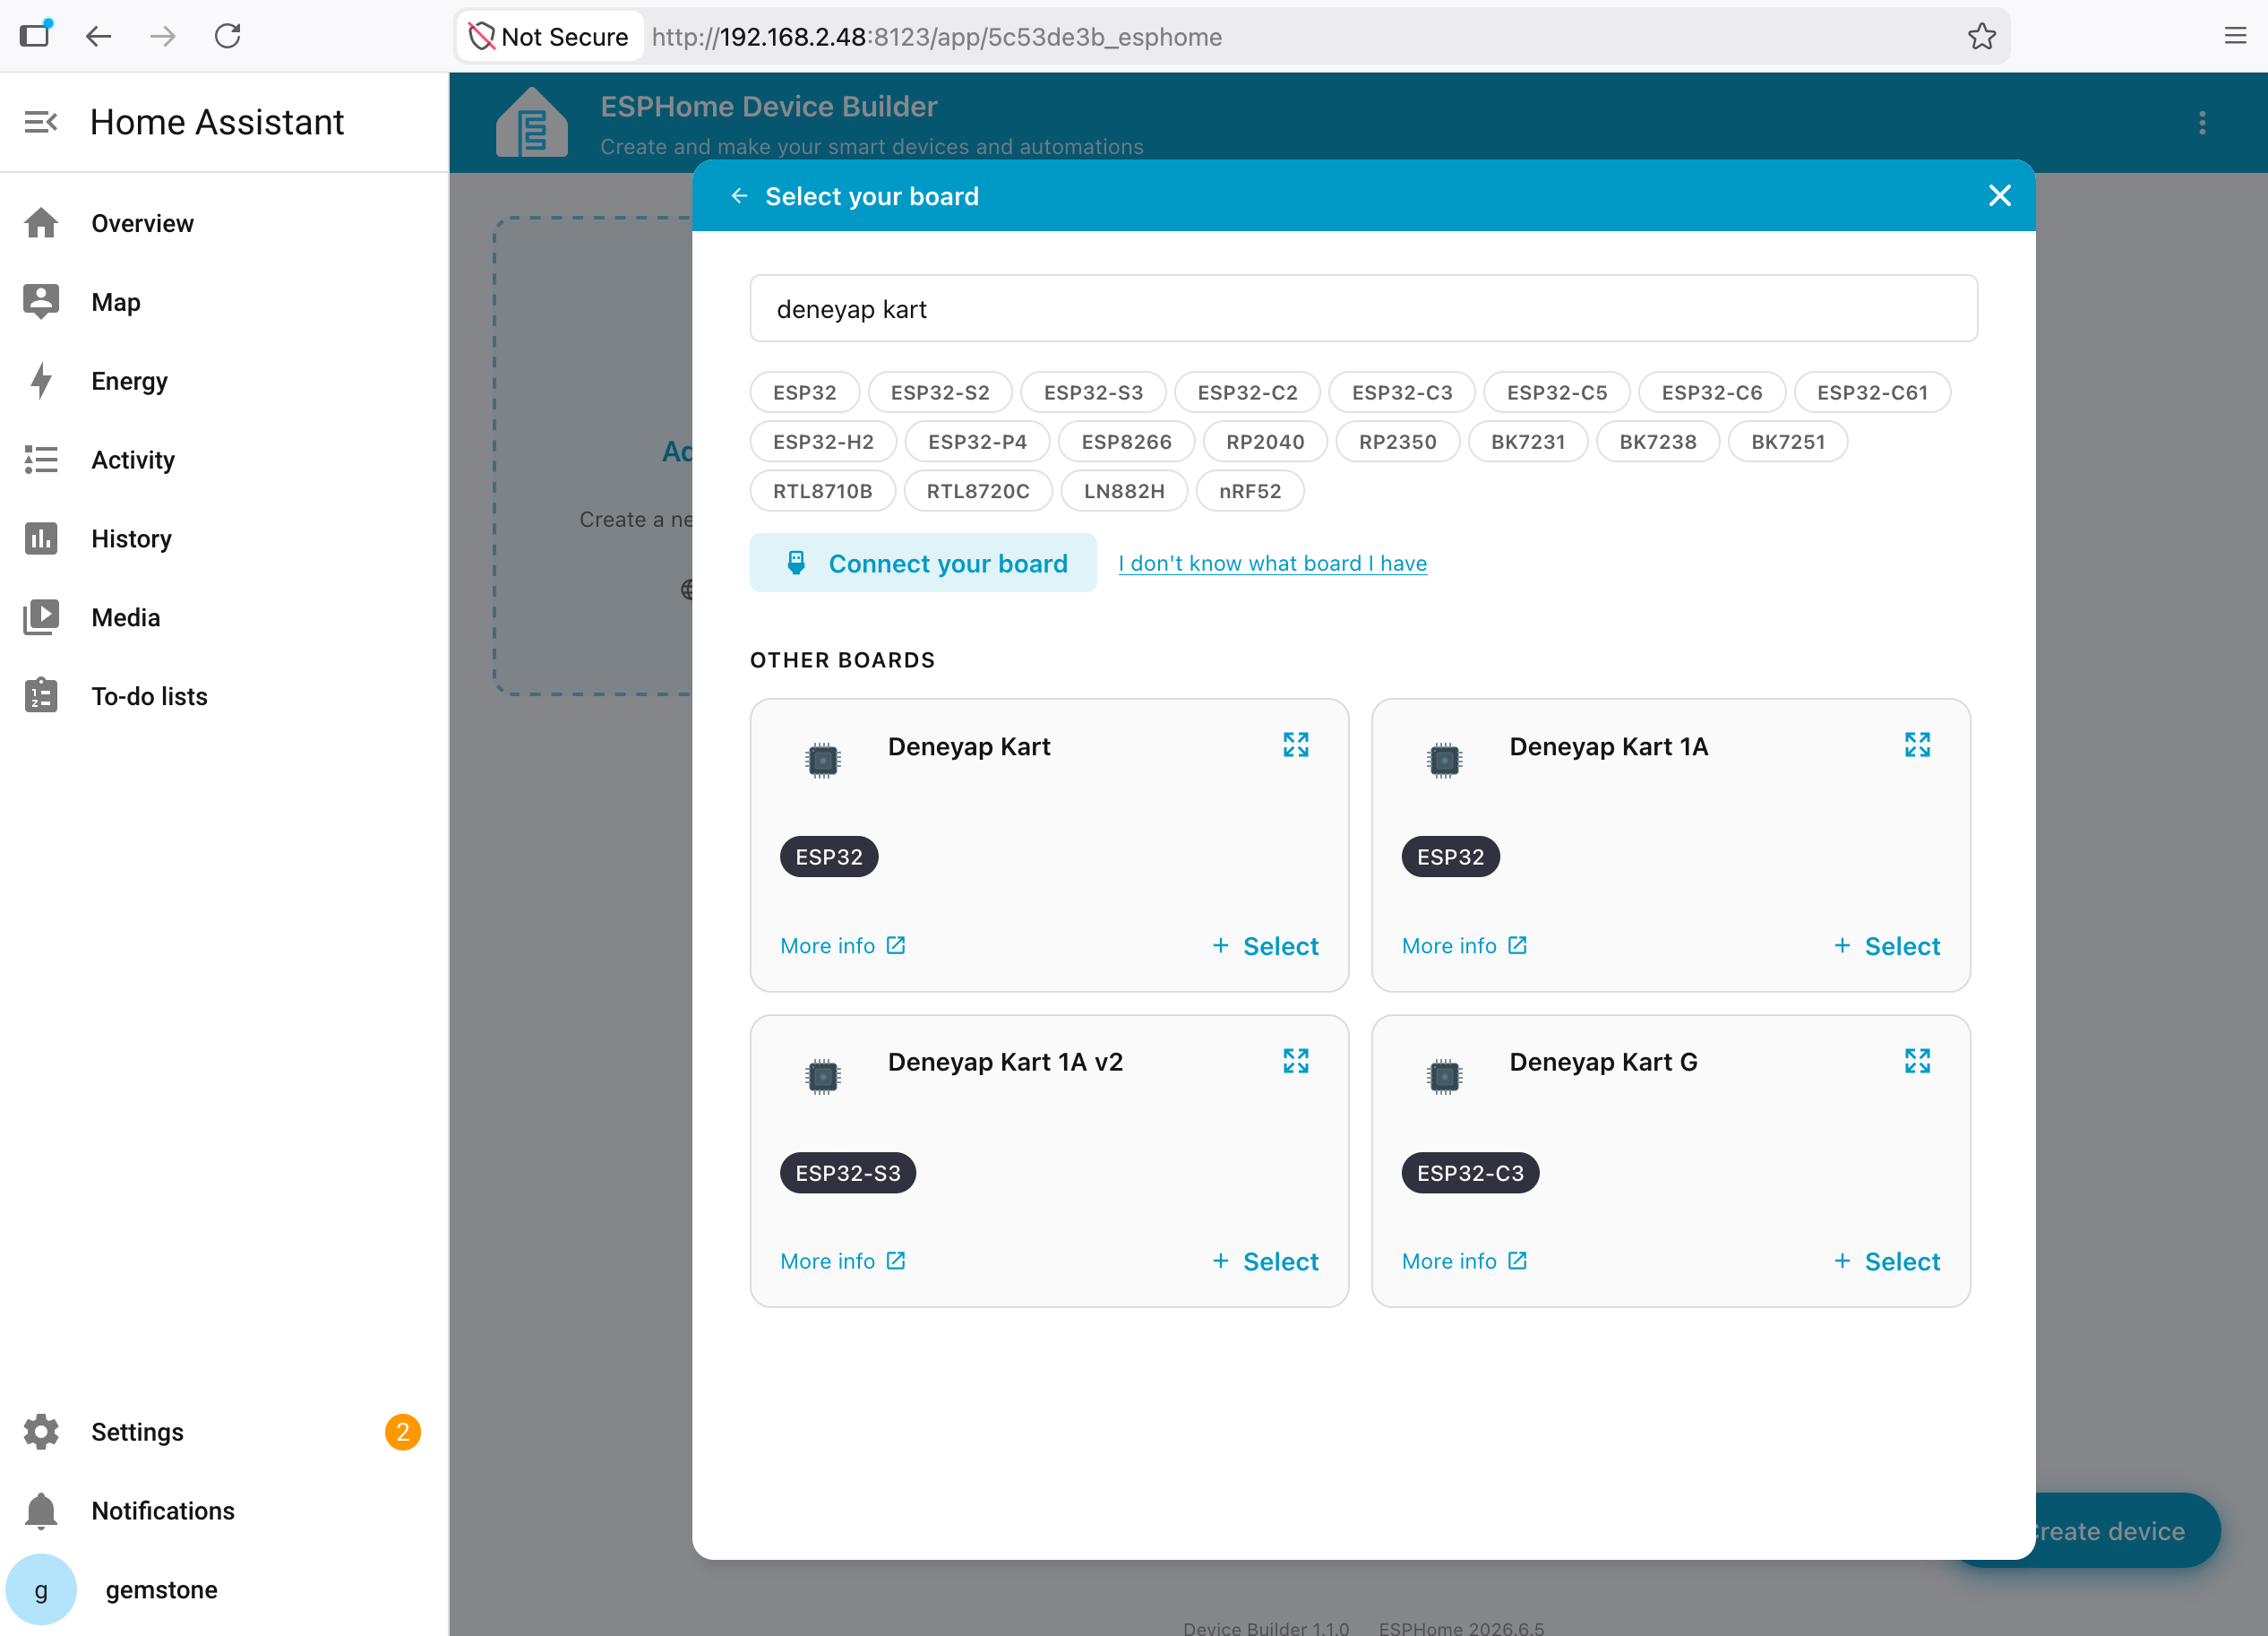
Task: Filter boards by ESP32-P4 chip
Action: (x=977, y=441)
